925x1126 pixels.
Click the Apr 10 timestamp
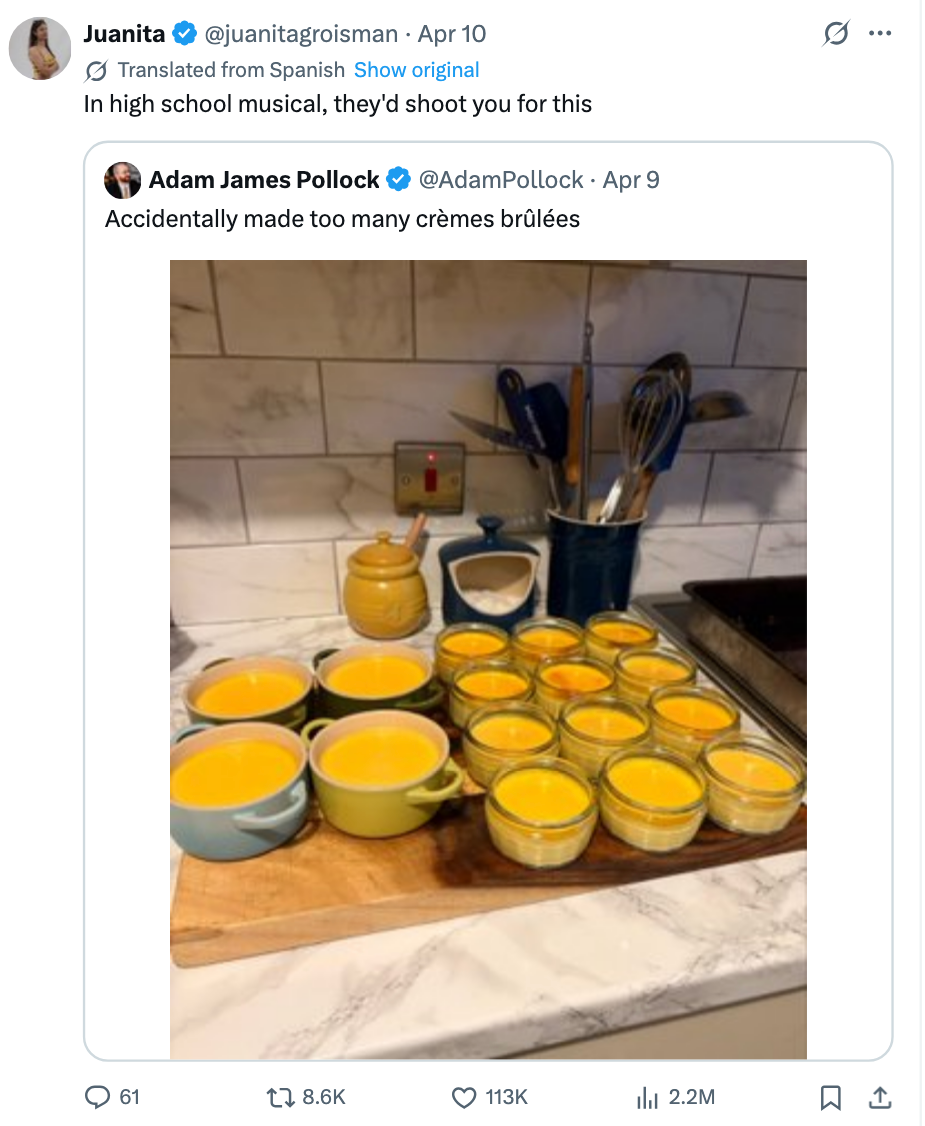tap(452, 34)
